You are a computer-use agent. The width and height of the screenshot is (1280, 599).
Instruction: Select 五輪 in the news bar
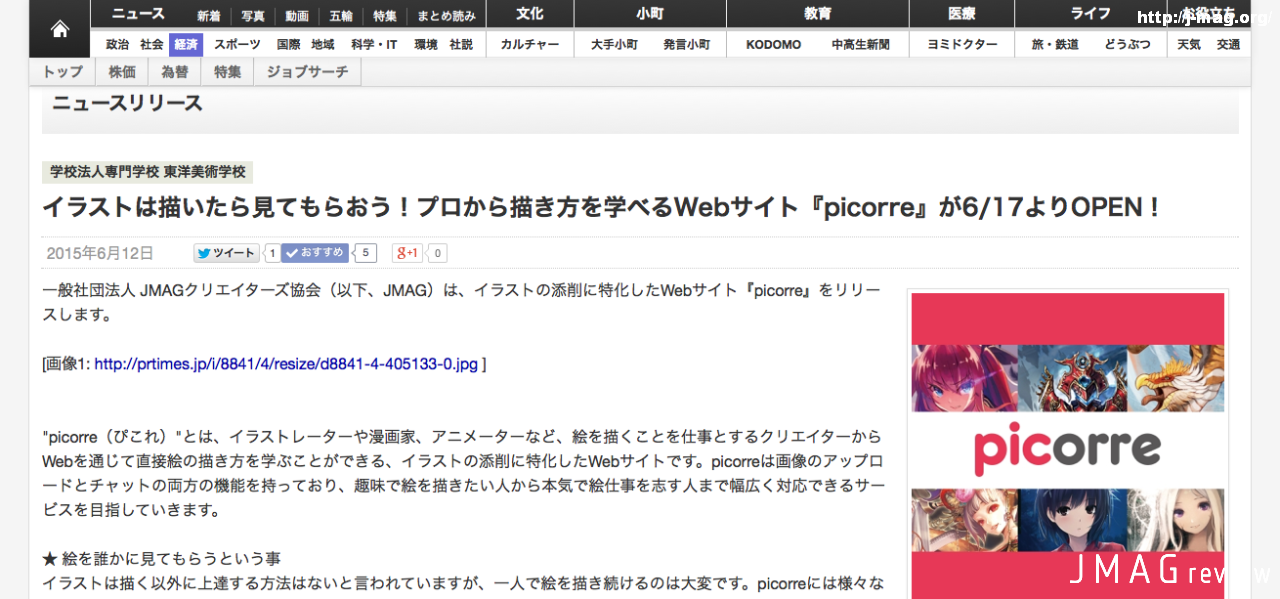pos(341,16)
